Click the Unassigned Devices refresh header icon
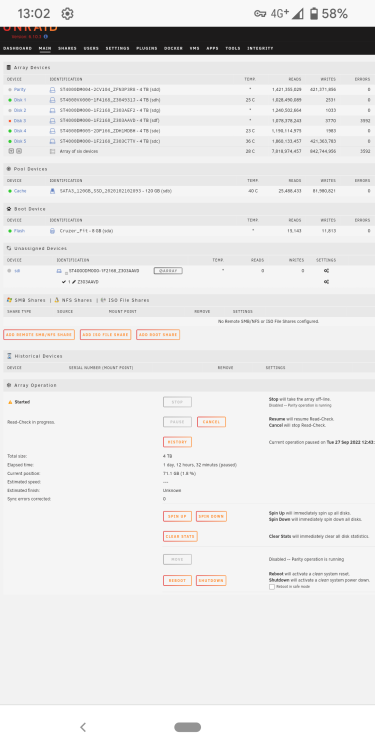The width and height of the screenshot is (375, 750). point(9,248)
